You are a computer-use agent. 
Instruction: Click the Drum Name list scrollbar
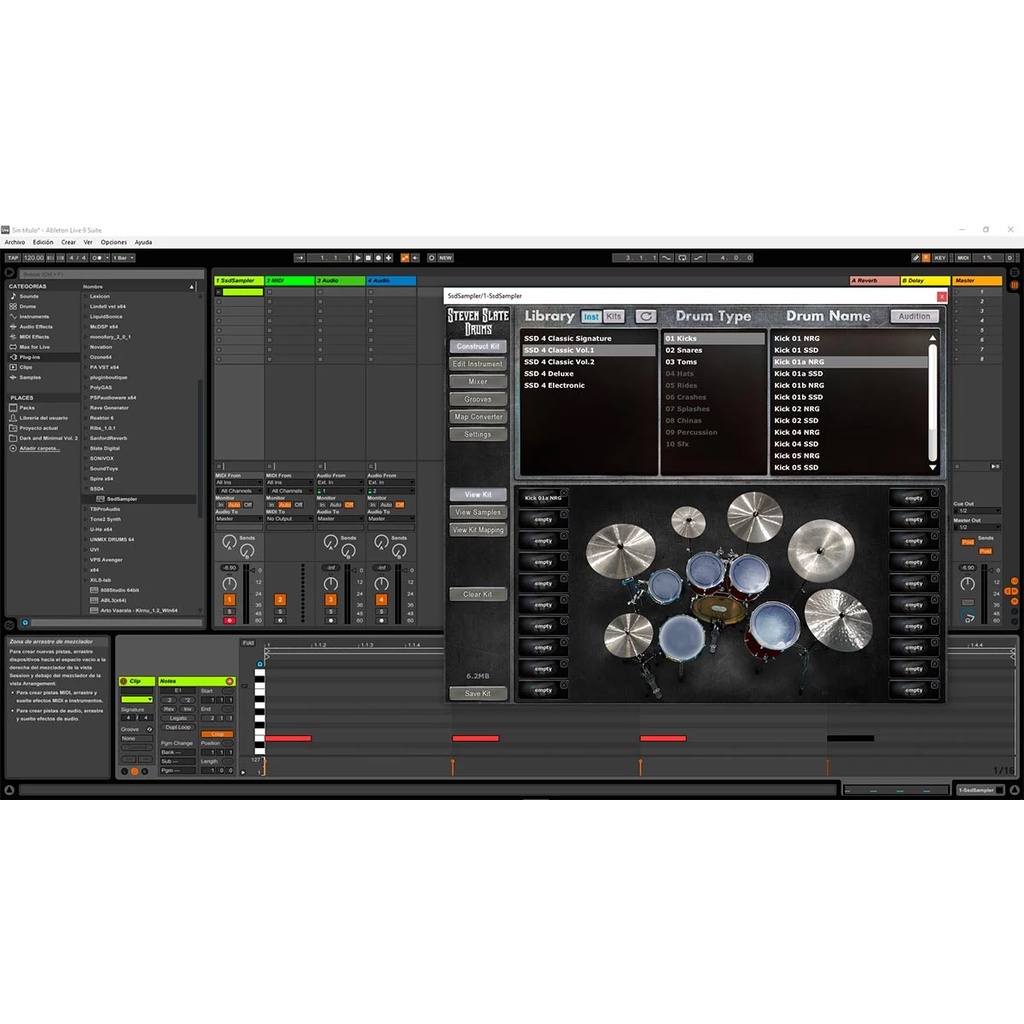pos(933,400)
